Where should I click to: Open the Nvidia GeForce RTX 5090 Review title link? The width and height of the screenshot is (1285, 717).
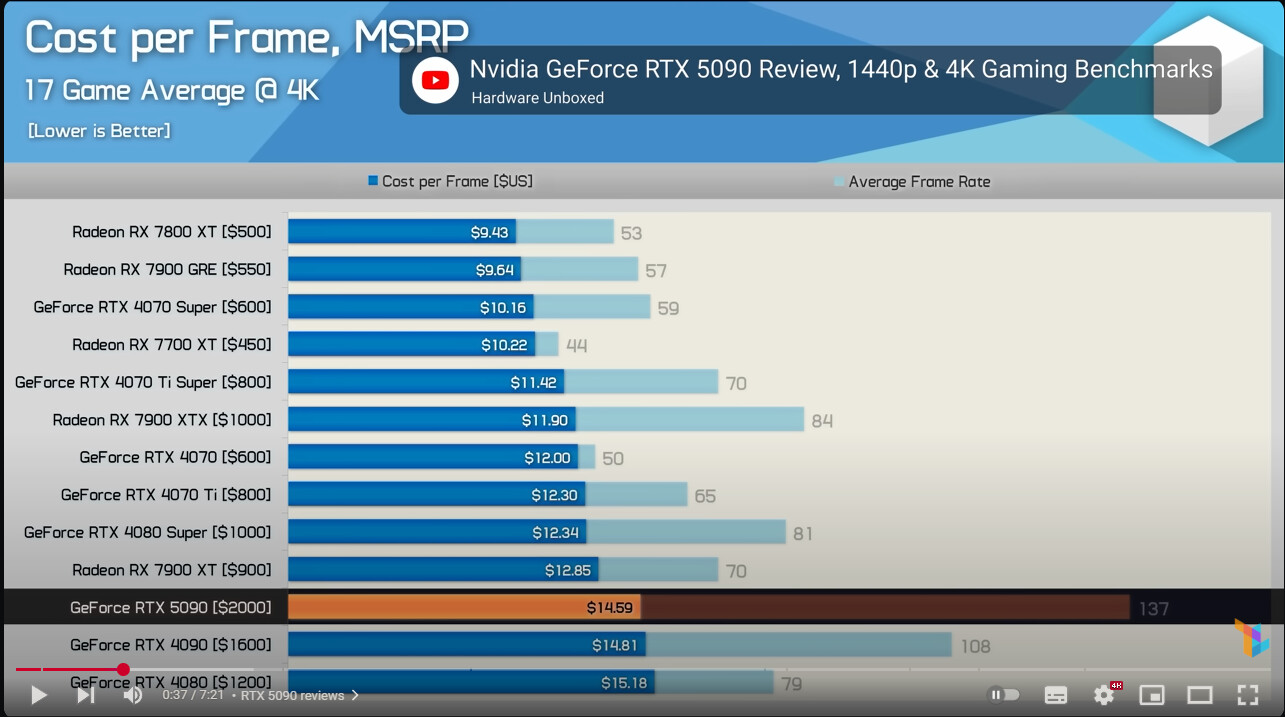pyautogui.click(x=840, y=69)
